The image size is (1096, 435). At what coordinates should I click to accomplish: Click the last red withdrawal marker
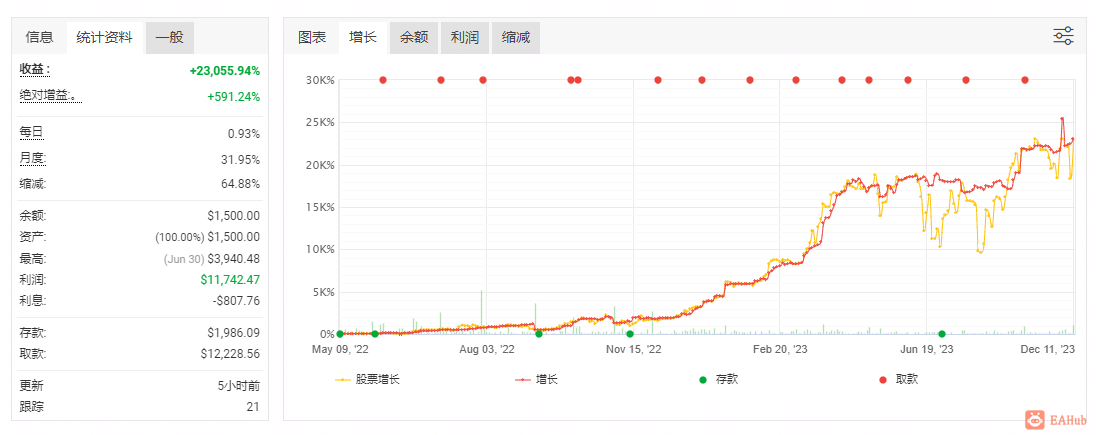[1025, 80]
